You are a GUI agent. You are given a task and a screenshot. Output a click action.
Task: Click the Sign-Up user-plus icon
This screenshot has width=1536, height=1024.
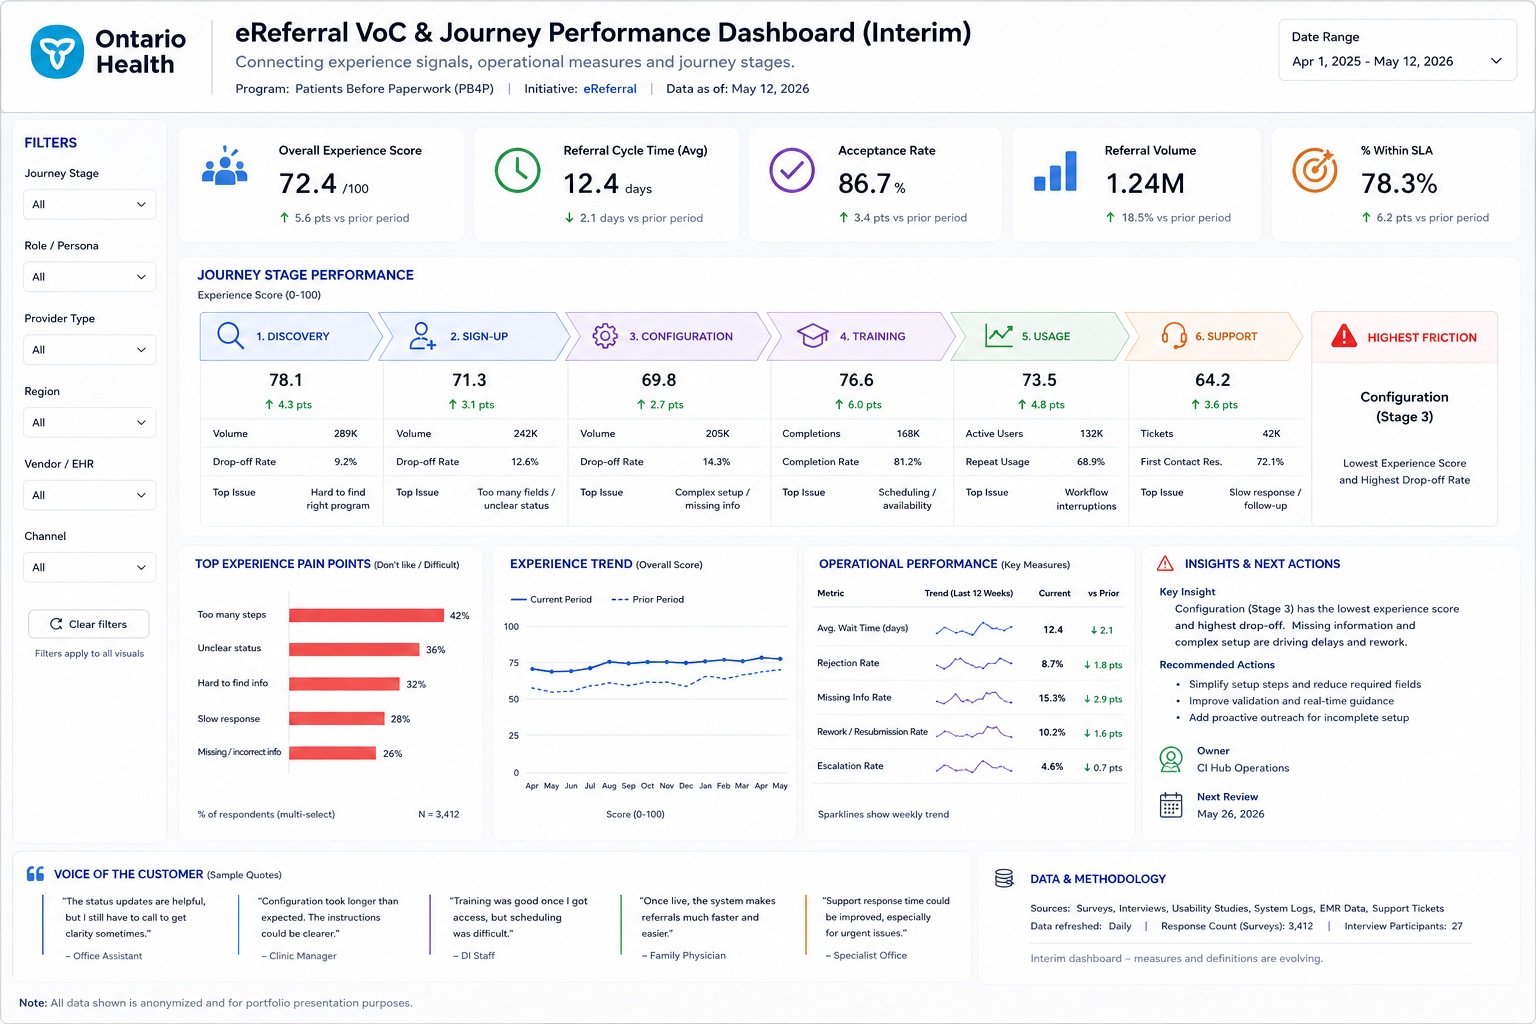(422, 336)
